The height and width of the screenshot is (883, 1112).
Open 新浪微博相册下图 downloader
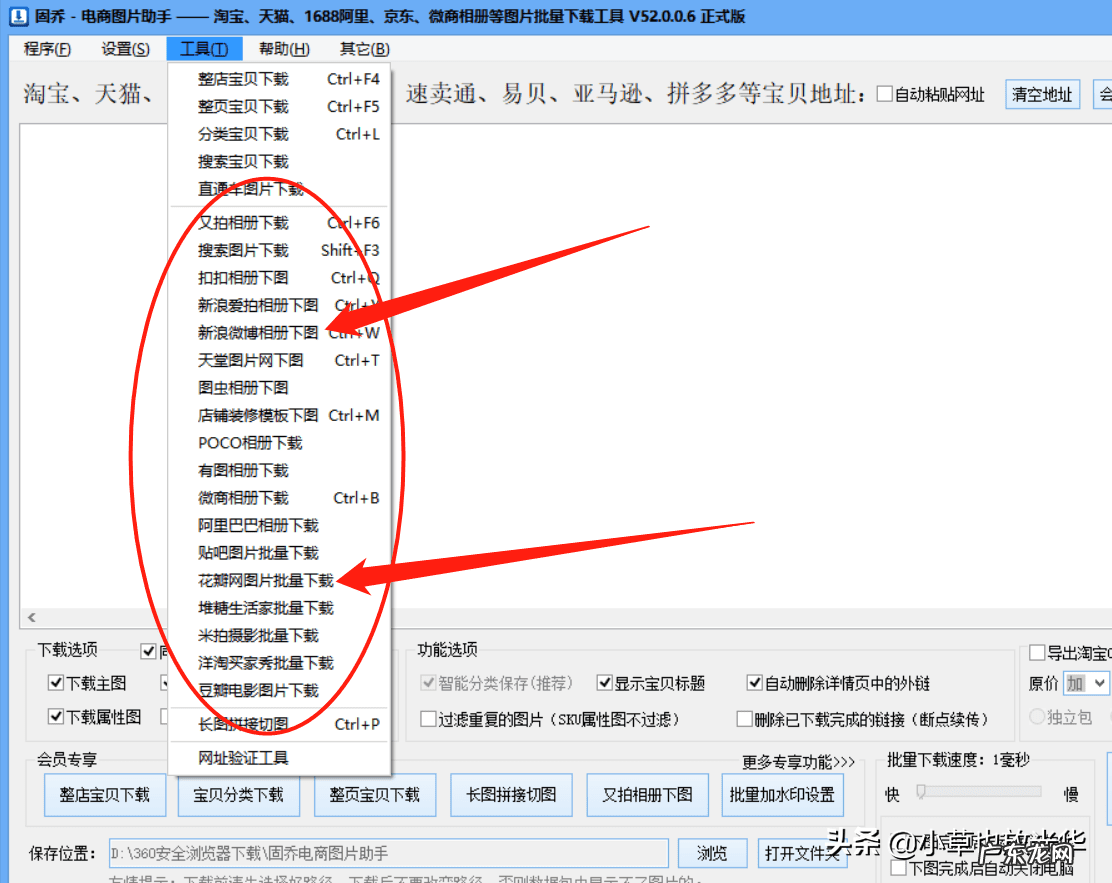pyautogui.click(x=257, y=332)
